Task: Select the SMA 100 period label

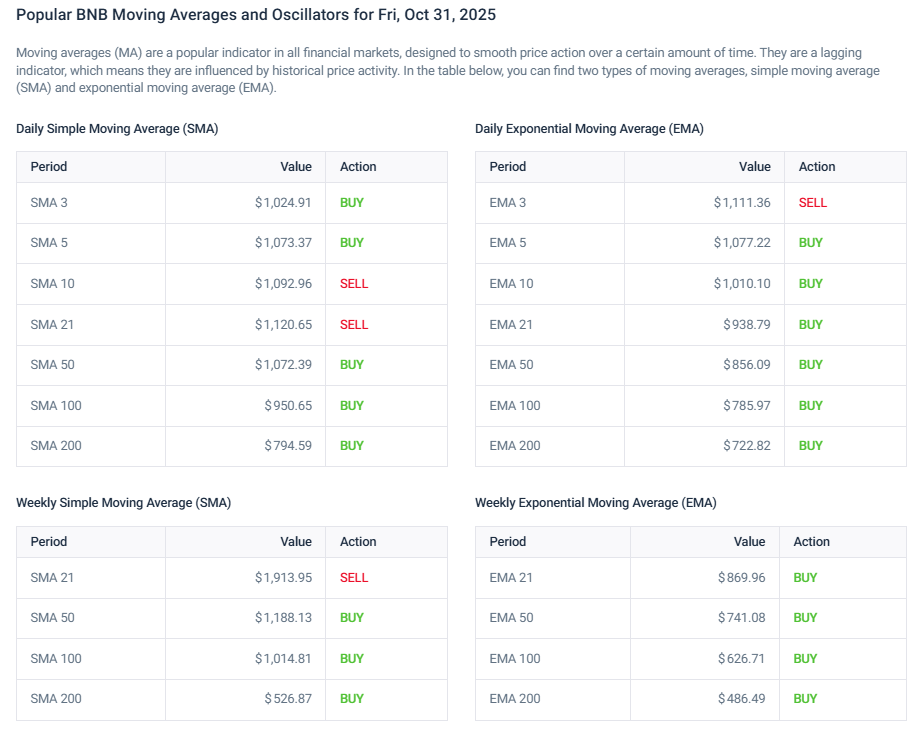Action: pos(55,405)
